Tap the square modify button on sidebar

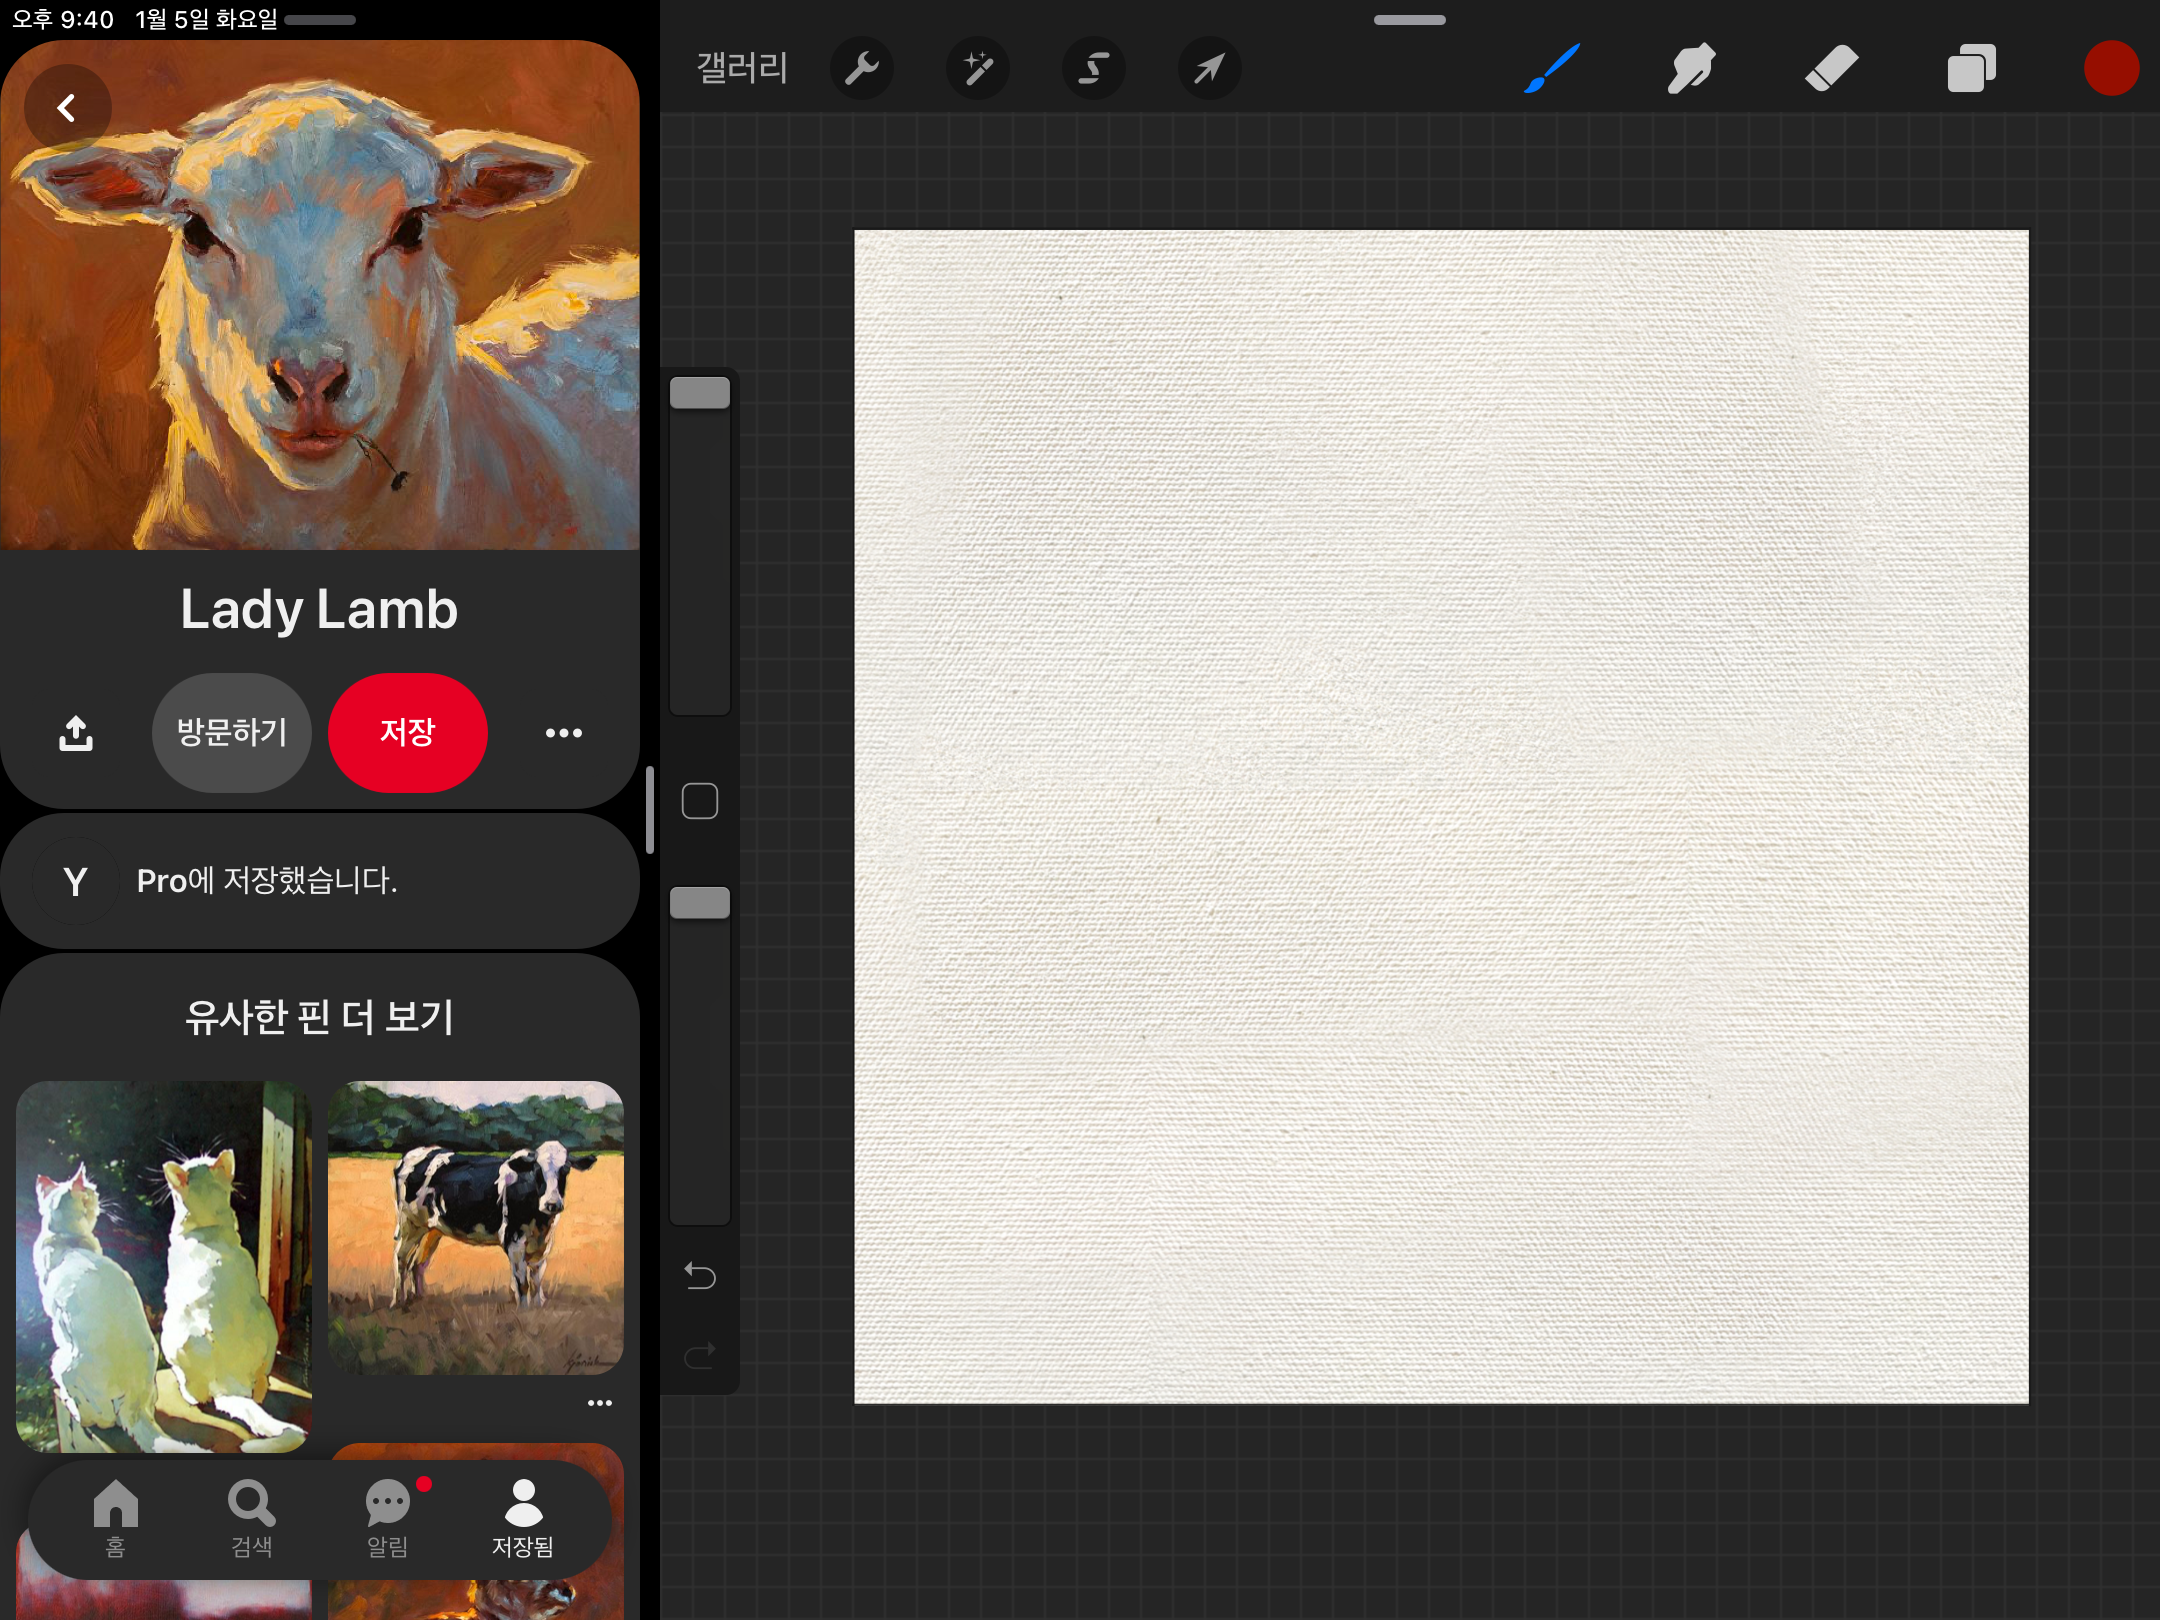(x=699, y=801)
